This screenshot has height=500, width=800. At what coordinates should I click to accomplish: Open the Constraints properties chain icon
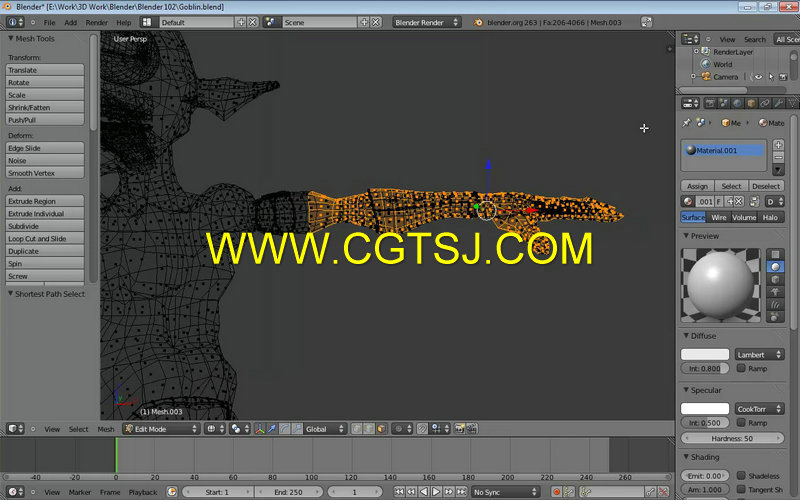pos(765,104)
